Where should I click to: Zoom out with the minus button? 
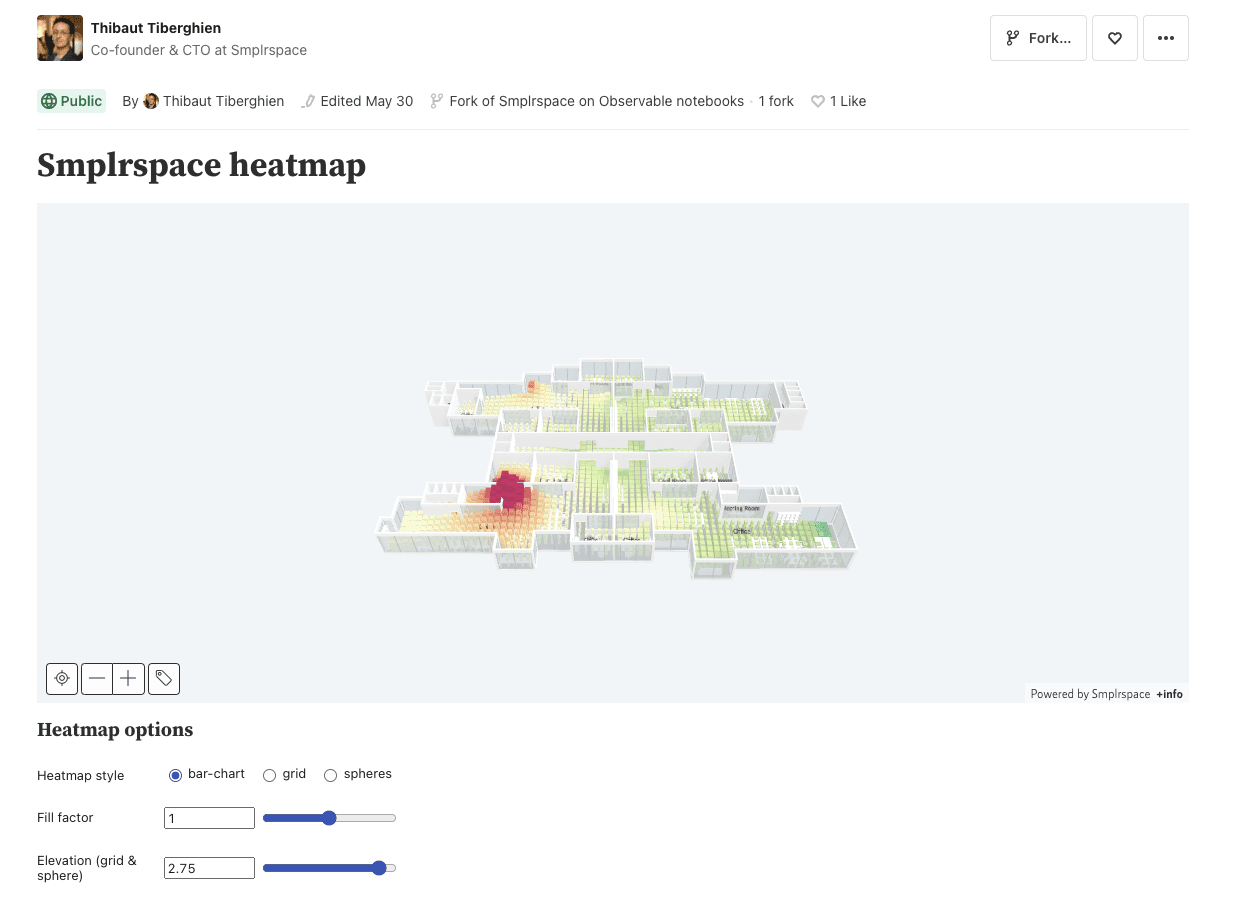click(97, 678)
